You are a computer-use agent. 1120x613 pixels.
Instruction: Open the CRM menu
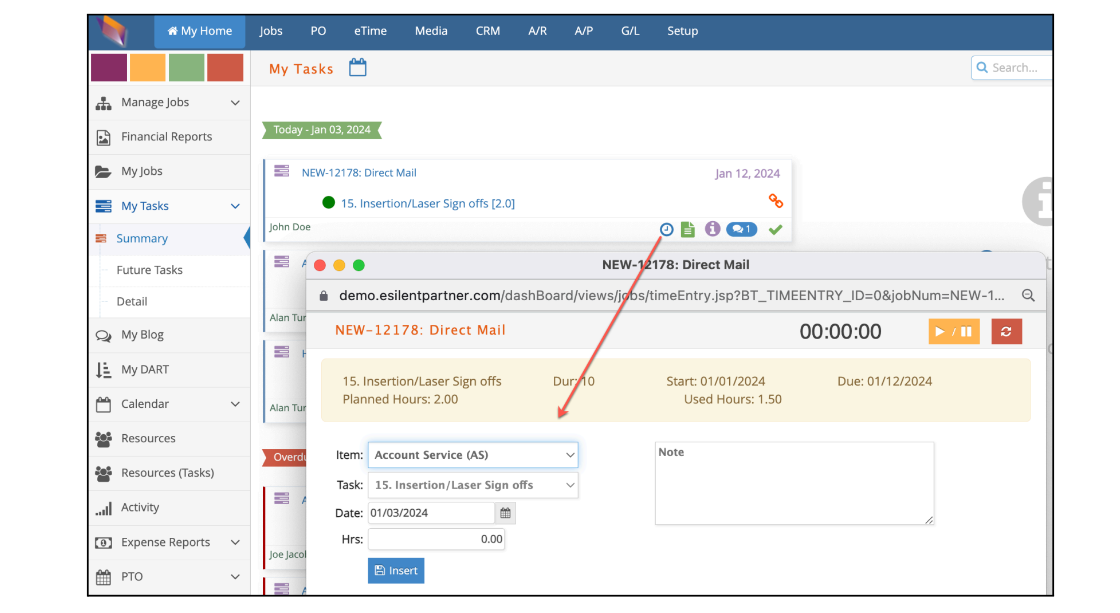pyautogui.click(x=488, y=31)
